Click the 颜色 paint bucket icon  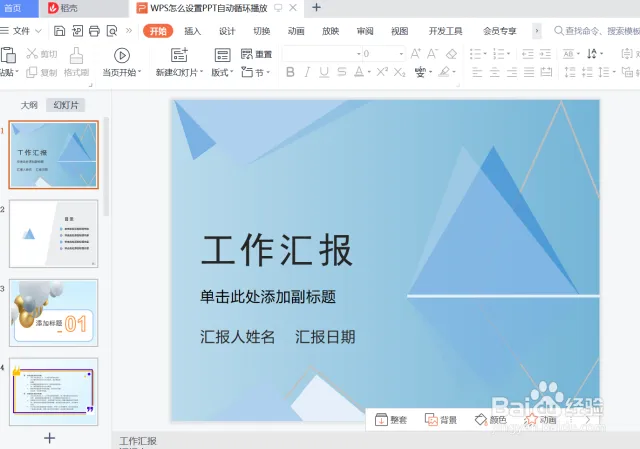pyautogui.click(x=481, y=420)
